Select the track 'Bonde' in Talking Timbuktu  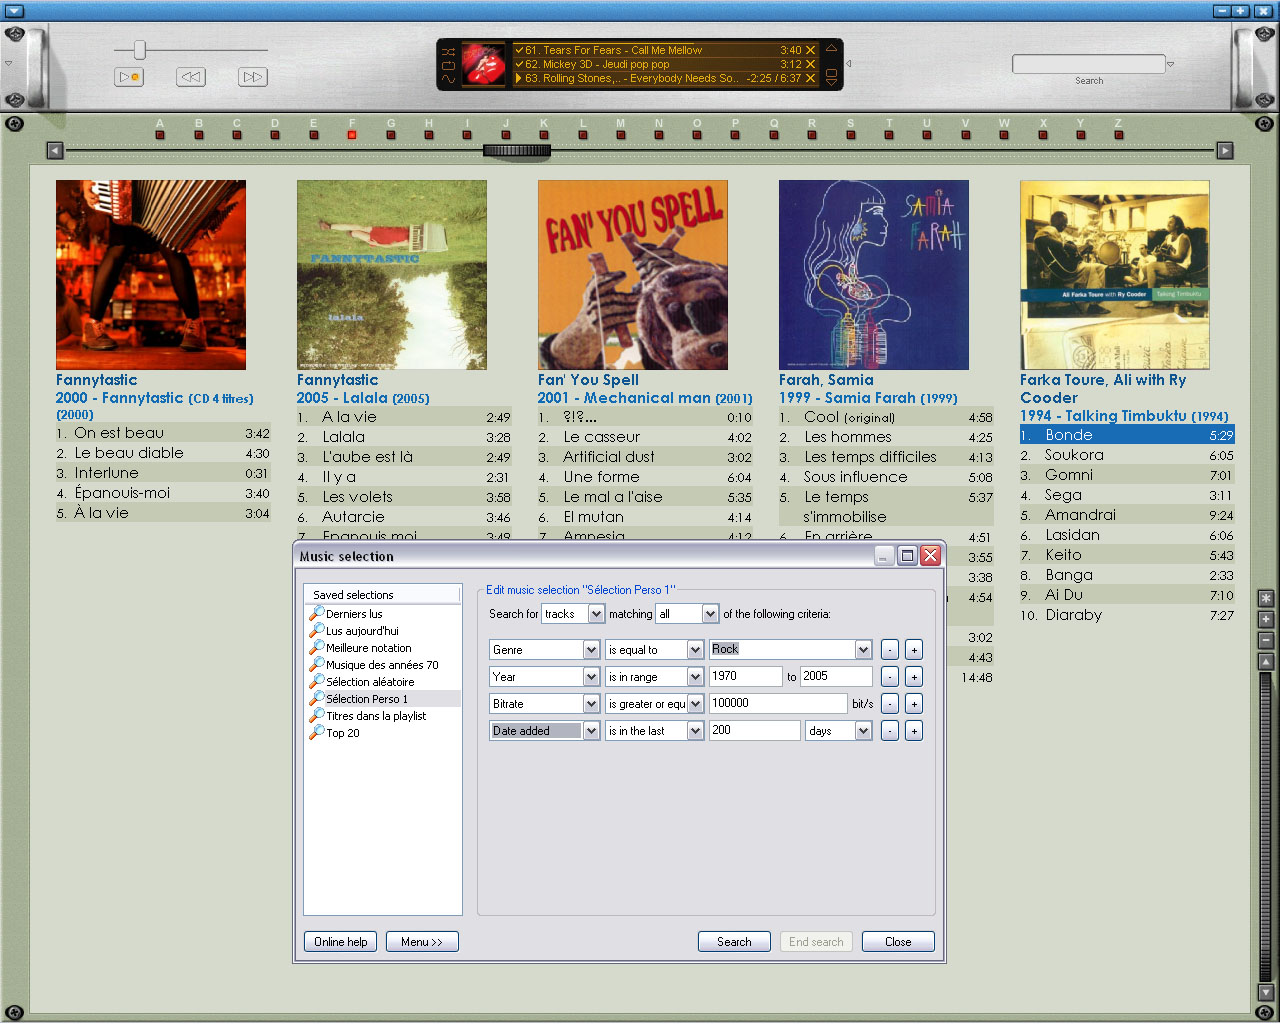[x=1127, y=435]
